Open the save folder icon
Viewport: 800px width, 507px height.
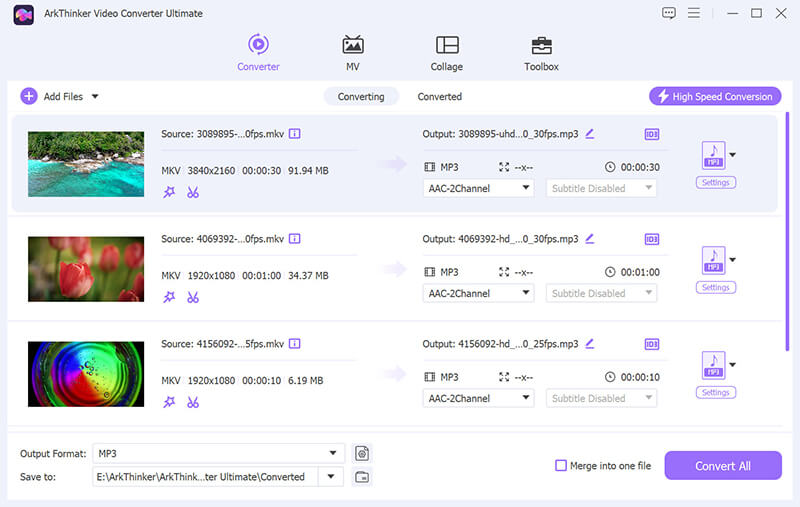pyautogui.click(x=362, y=477)
